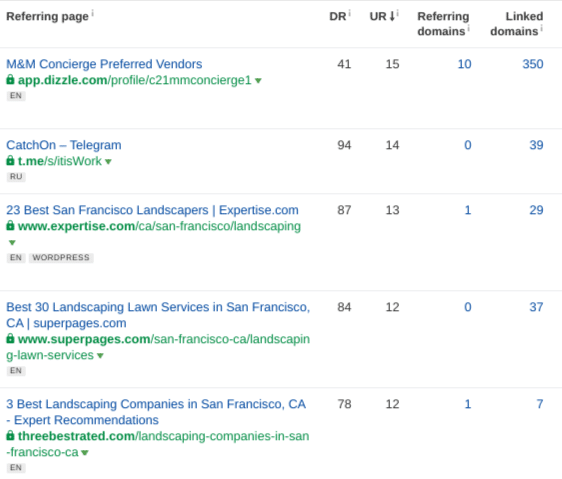Open CatchOn – Telegram page title link

(64, 145)
